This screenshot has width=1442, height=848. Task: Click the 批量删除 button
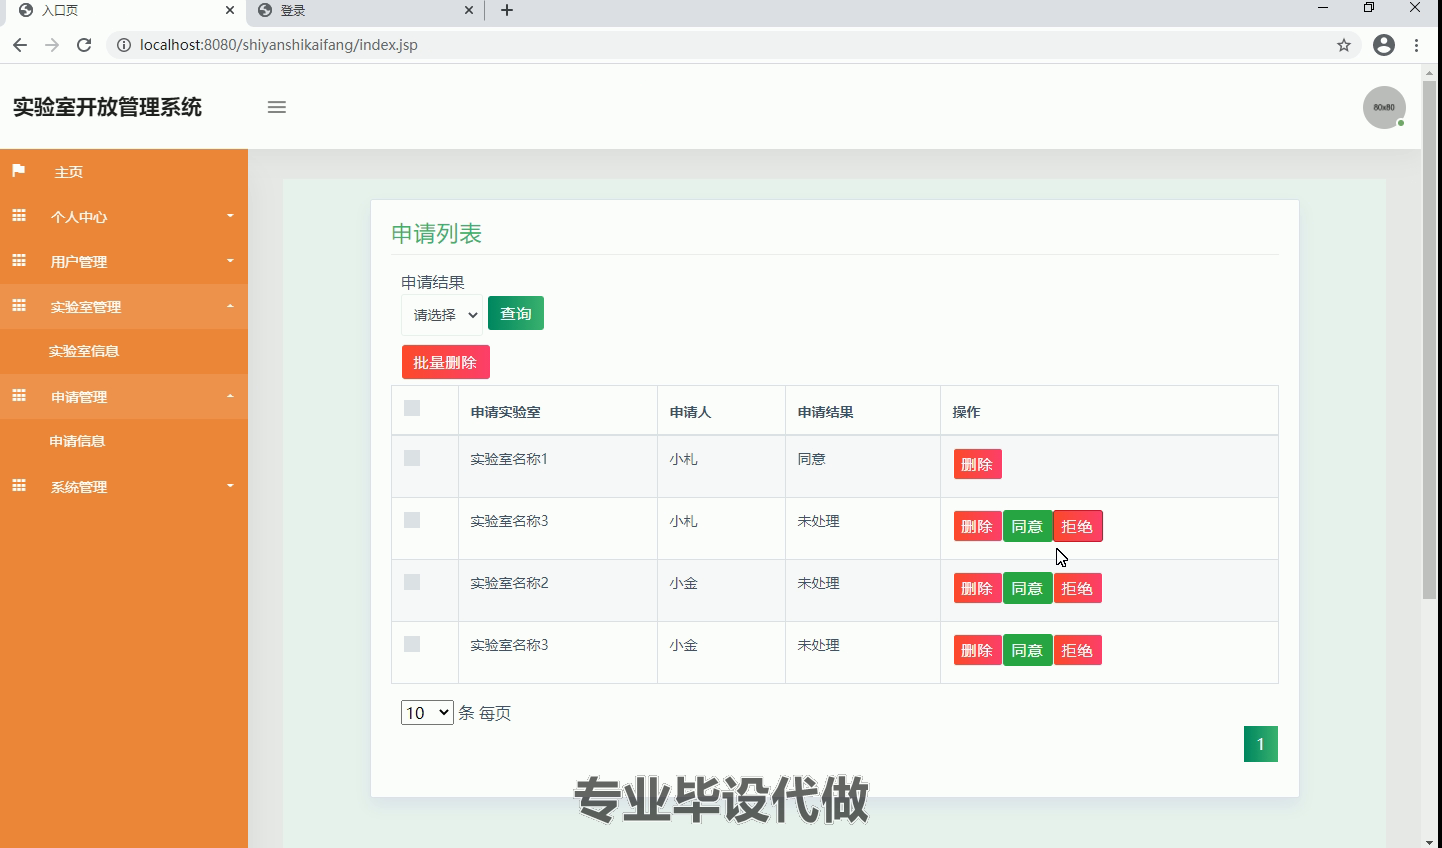point(446,362)
